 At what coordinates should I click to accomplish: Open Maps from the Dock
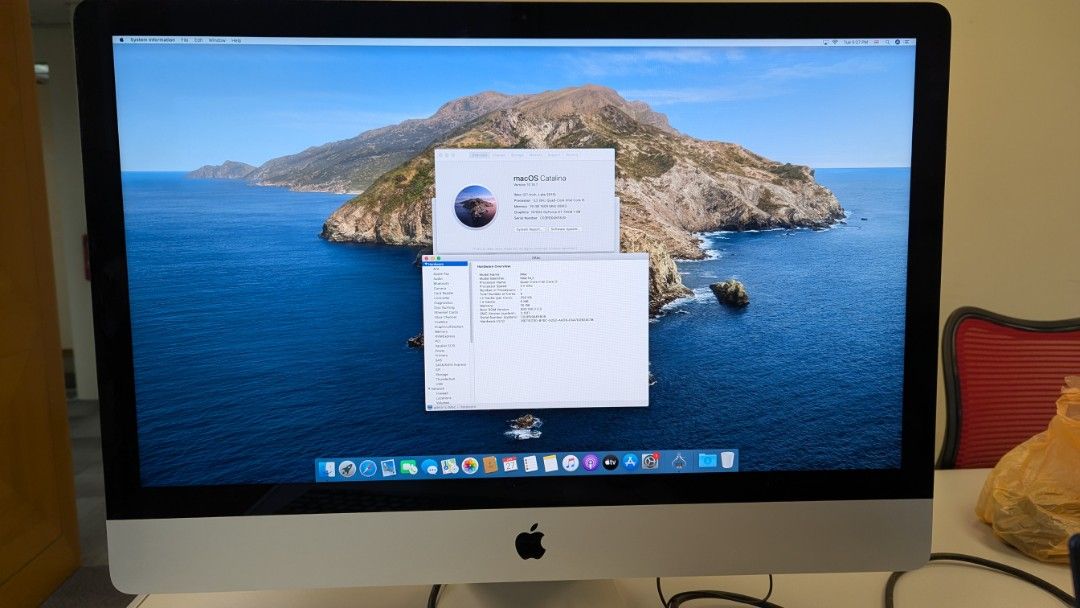click(x=450, y=466)
